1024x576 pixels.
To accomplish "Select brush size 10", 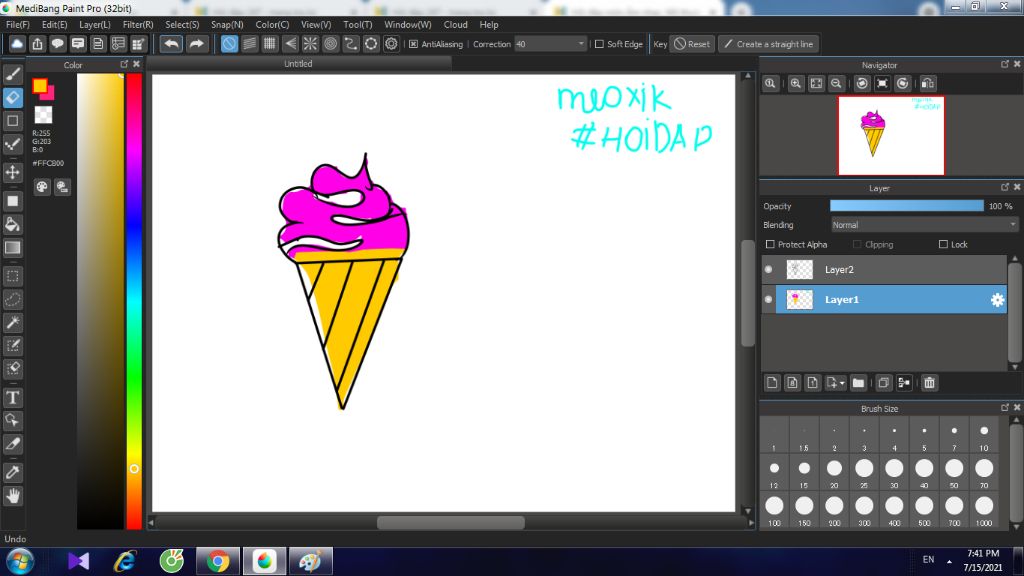I will click(x=984, y=436).
